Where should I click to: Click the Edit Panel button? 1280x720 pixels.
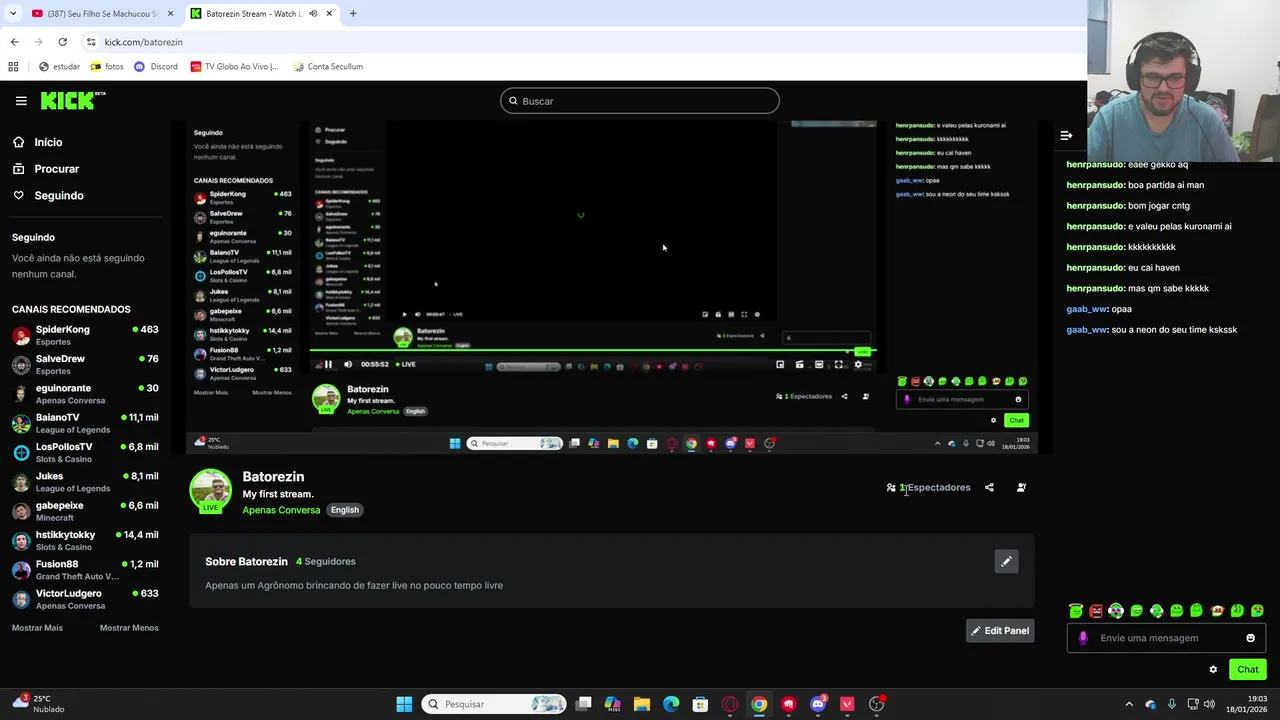[x=999, y=631]
